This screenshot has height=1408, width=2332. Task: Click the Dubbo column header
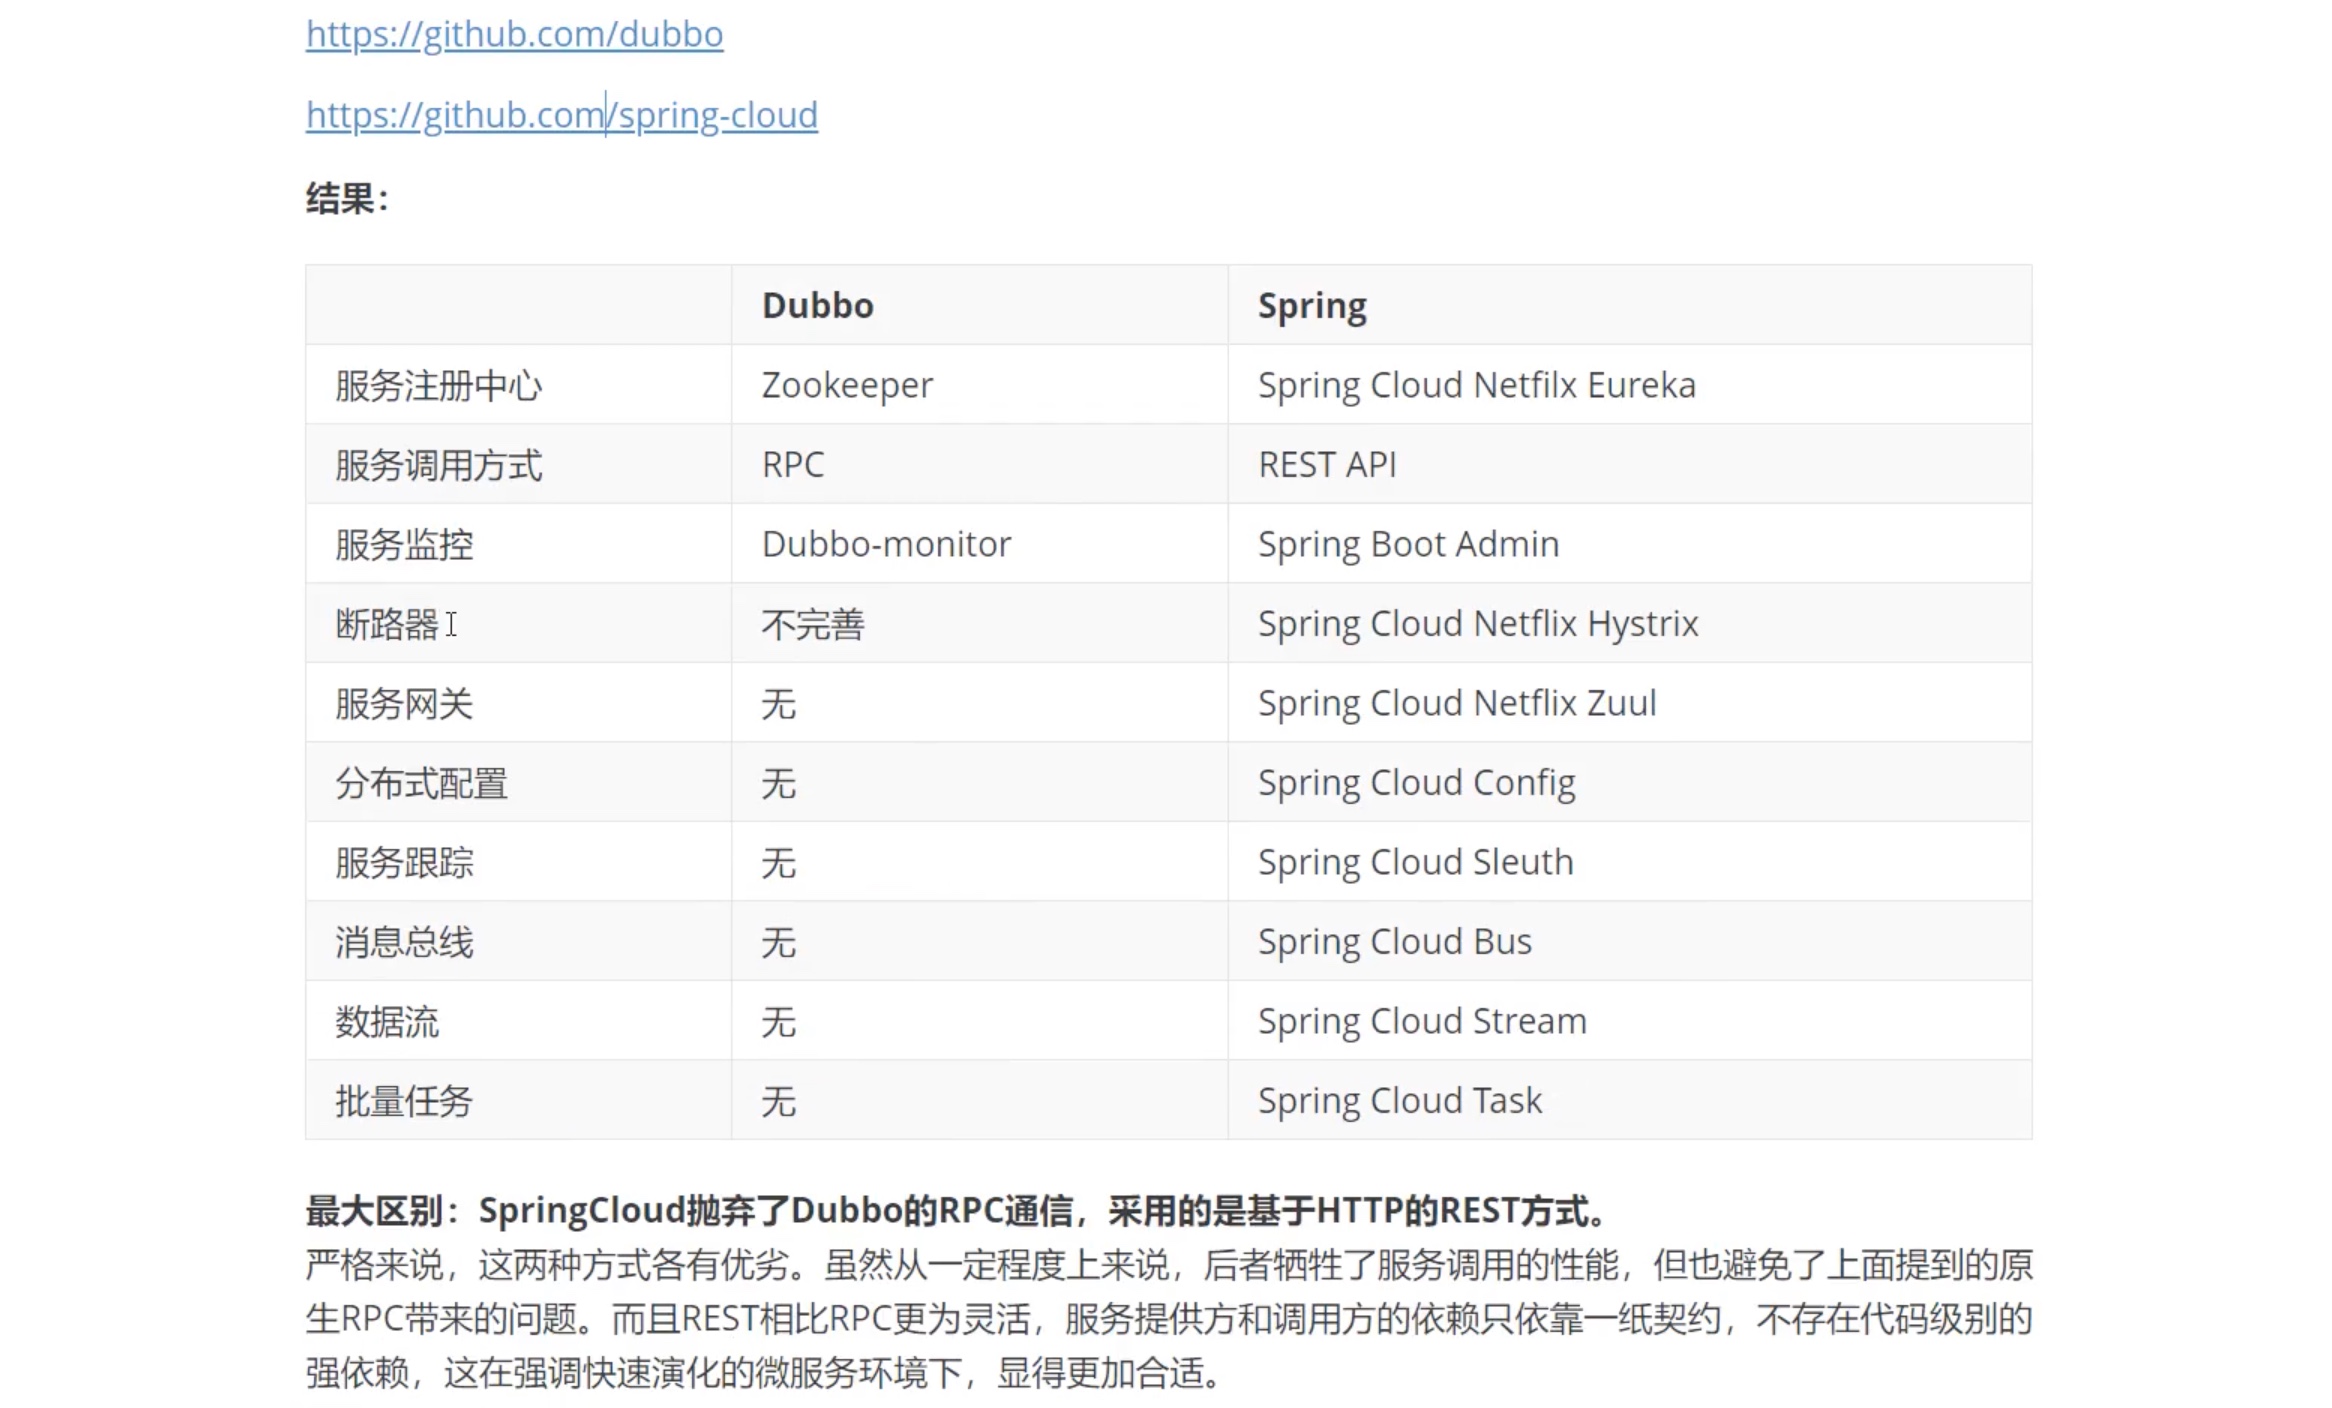[x=817, y=306]
